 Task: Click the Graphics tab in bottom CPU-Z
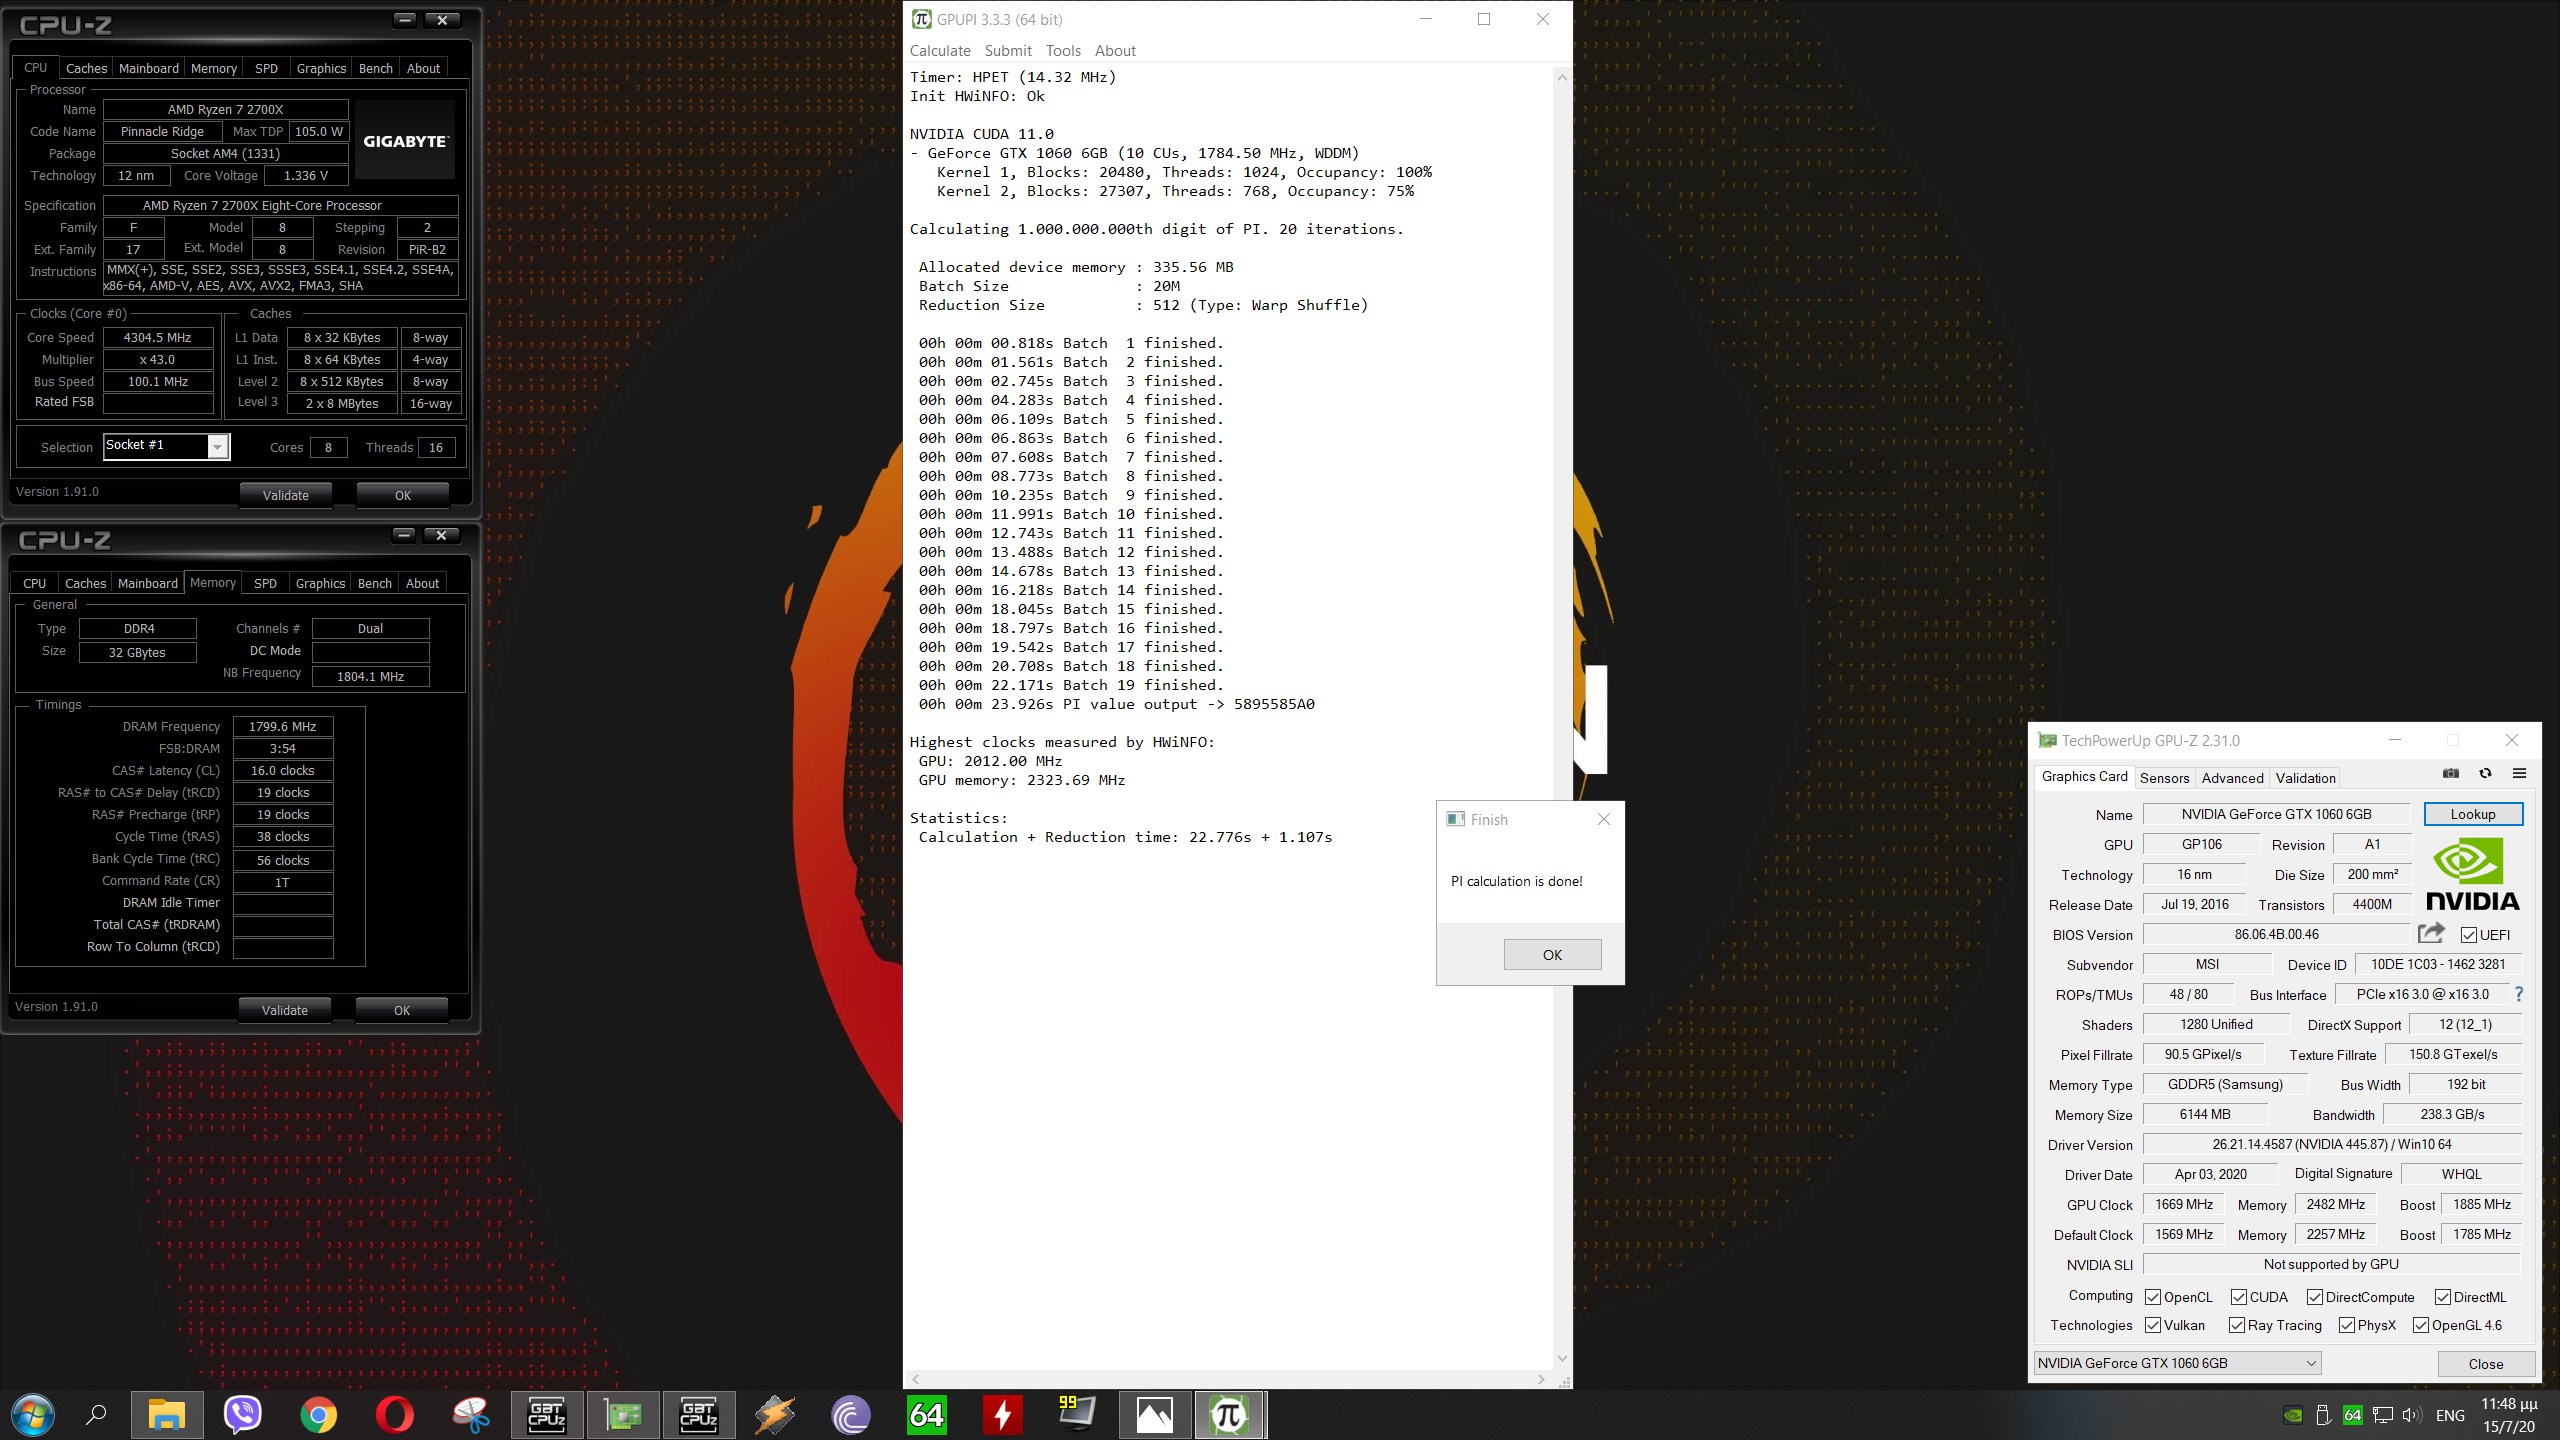[x=320, y=583]
